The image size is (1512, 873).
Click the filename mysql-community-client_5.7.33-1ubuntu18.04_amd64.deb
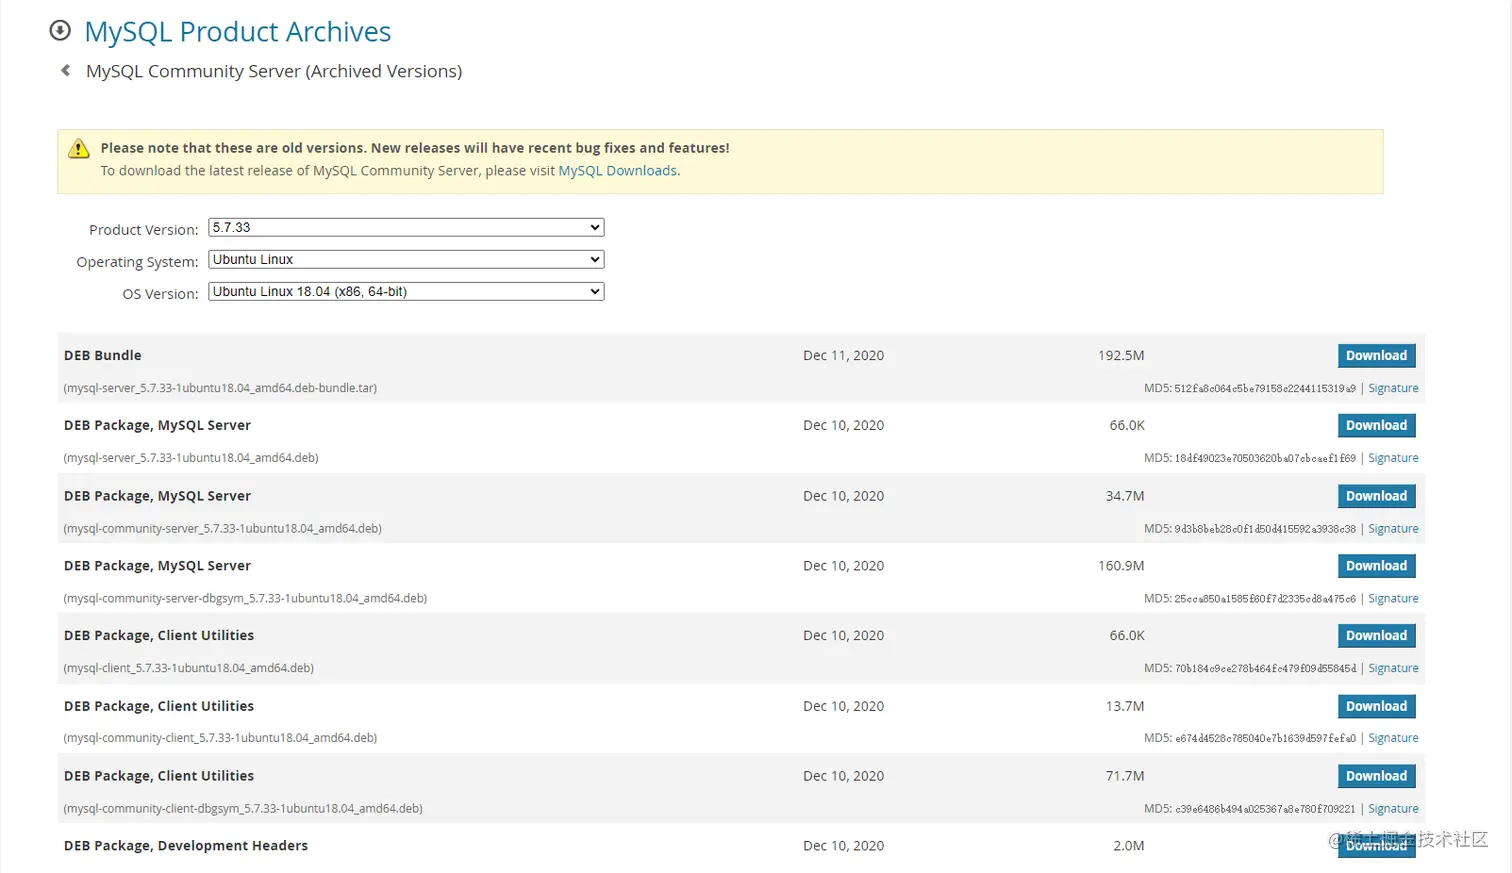[x=220, y=738]
